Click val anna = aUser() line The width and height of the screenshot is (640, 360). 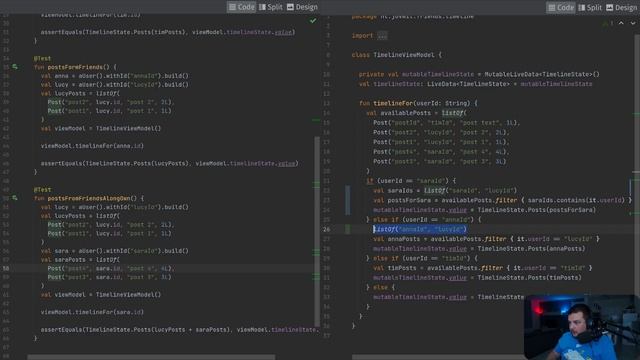[x=115, y=76]
